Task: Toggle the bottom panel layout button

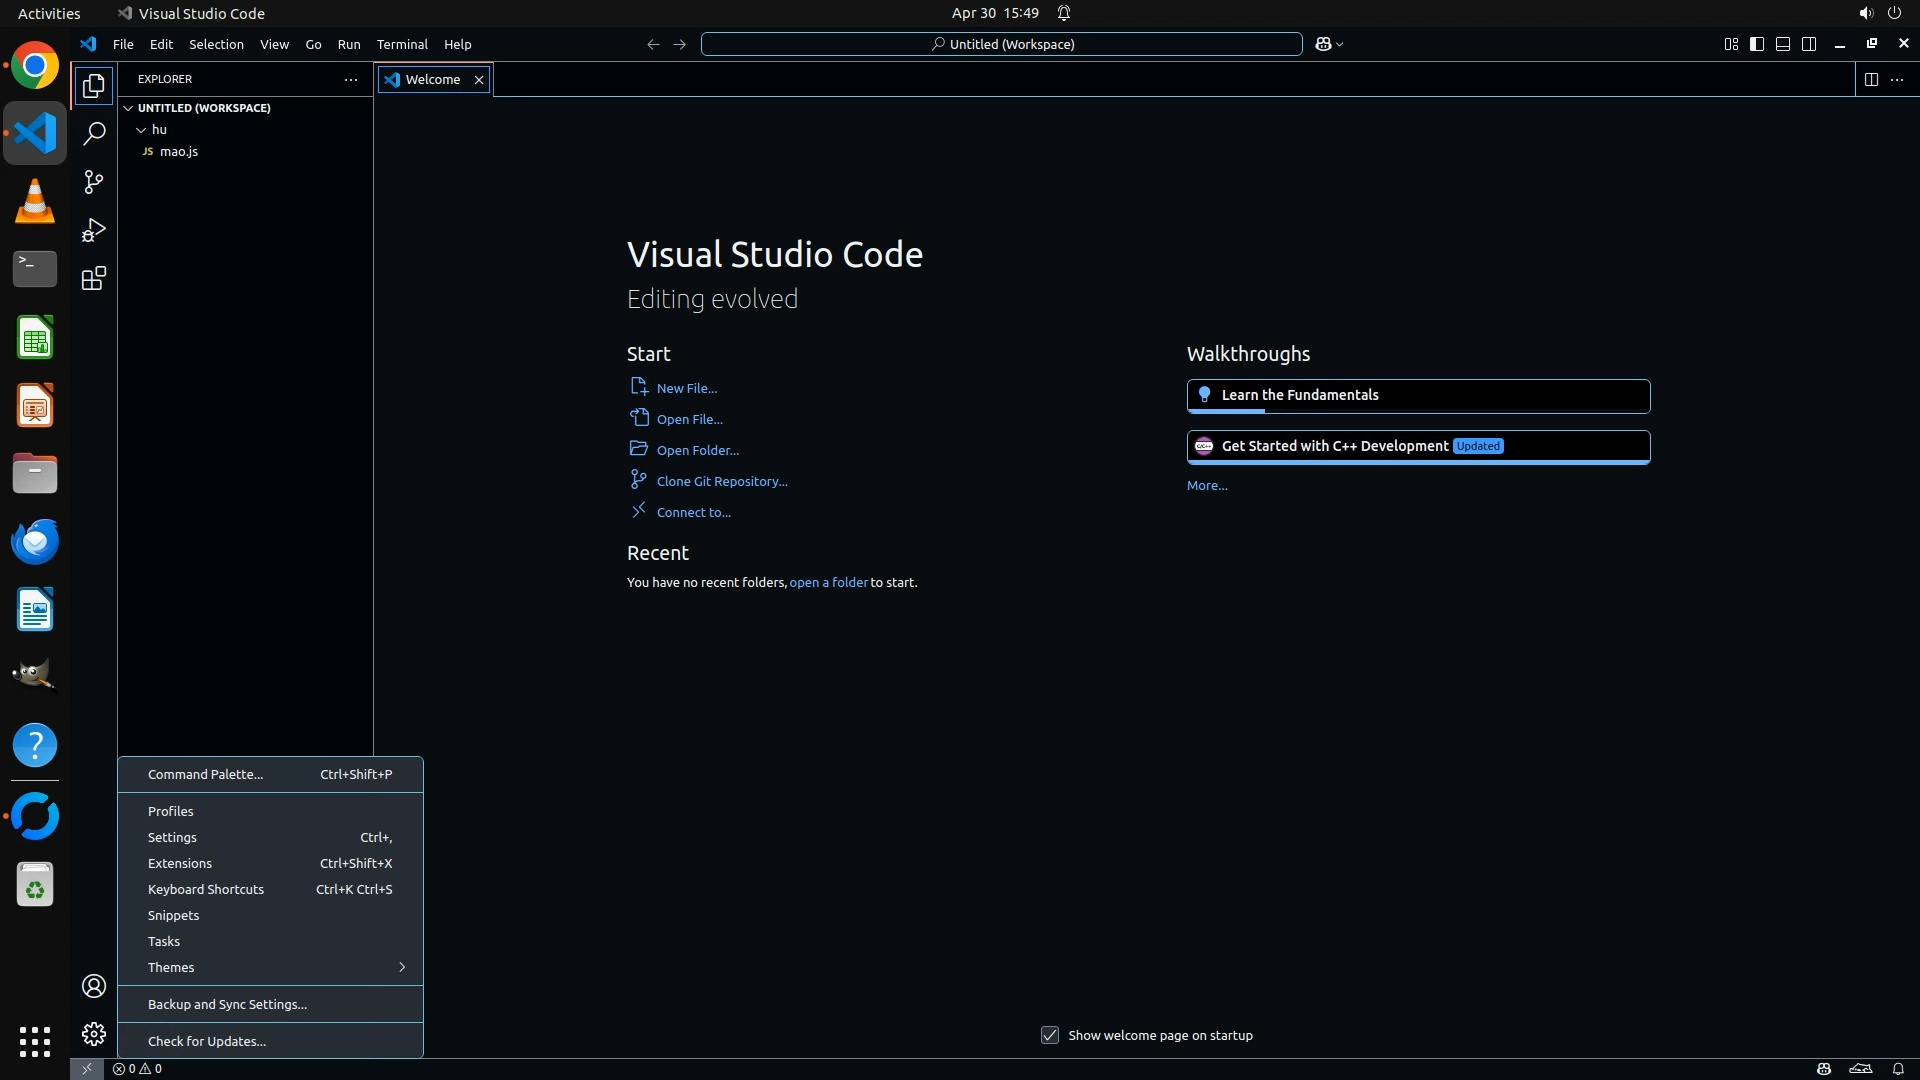Action: coord(1783,44)
